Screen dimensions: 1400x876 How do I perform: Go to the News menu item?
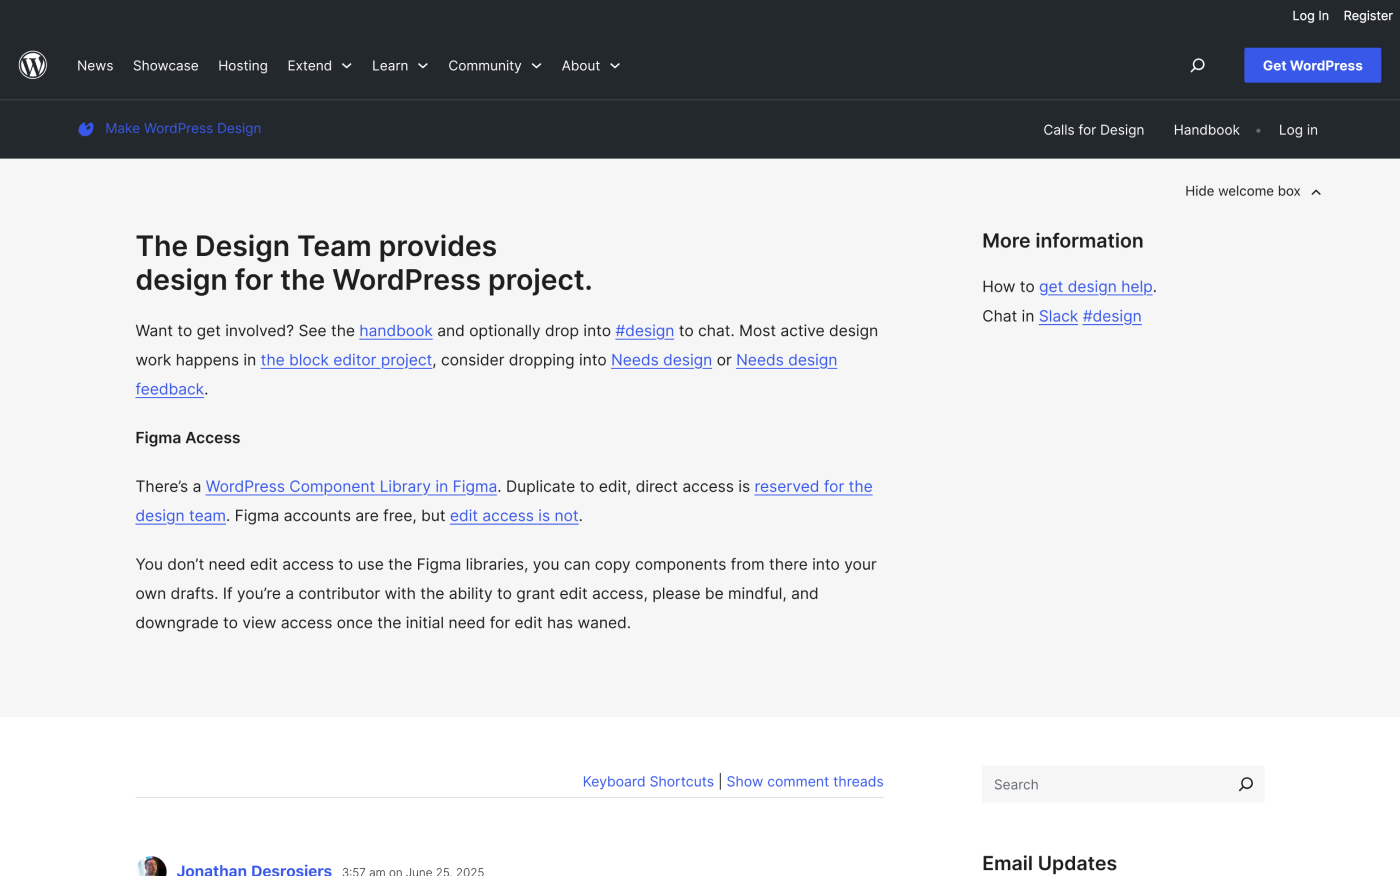click(95, 65)
